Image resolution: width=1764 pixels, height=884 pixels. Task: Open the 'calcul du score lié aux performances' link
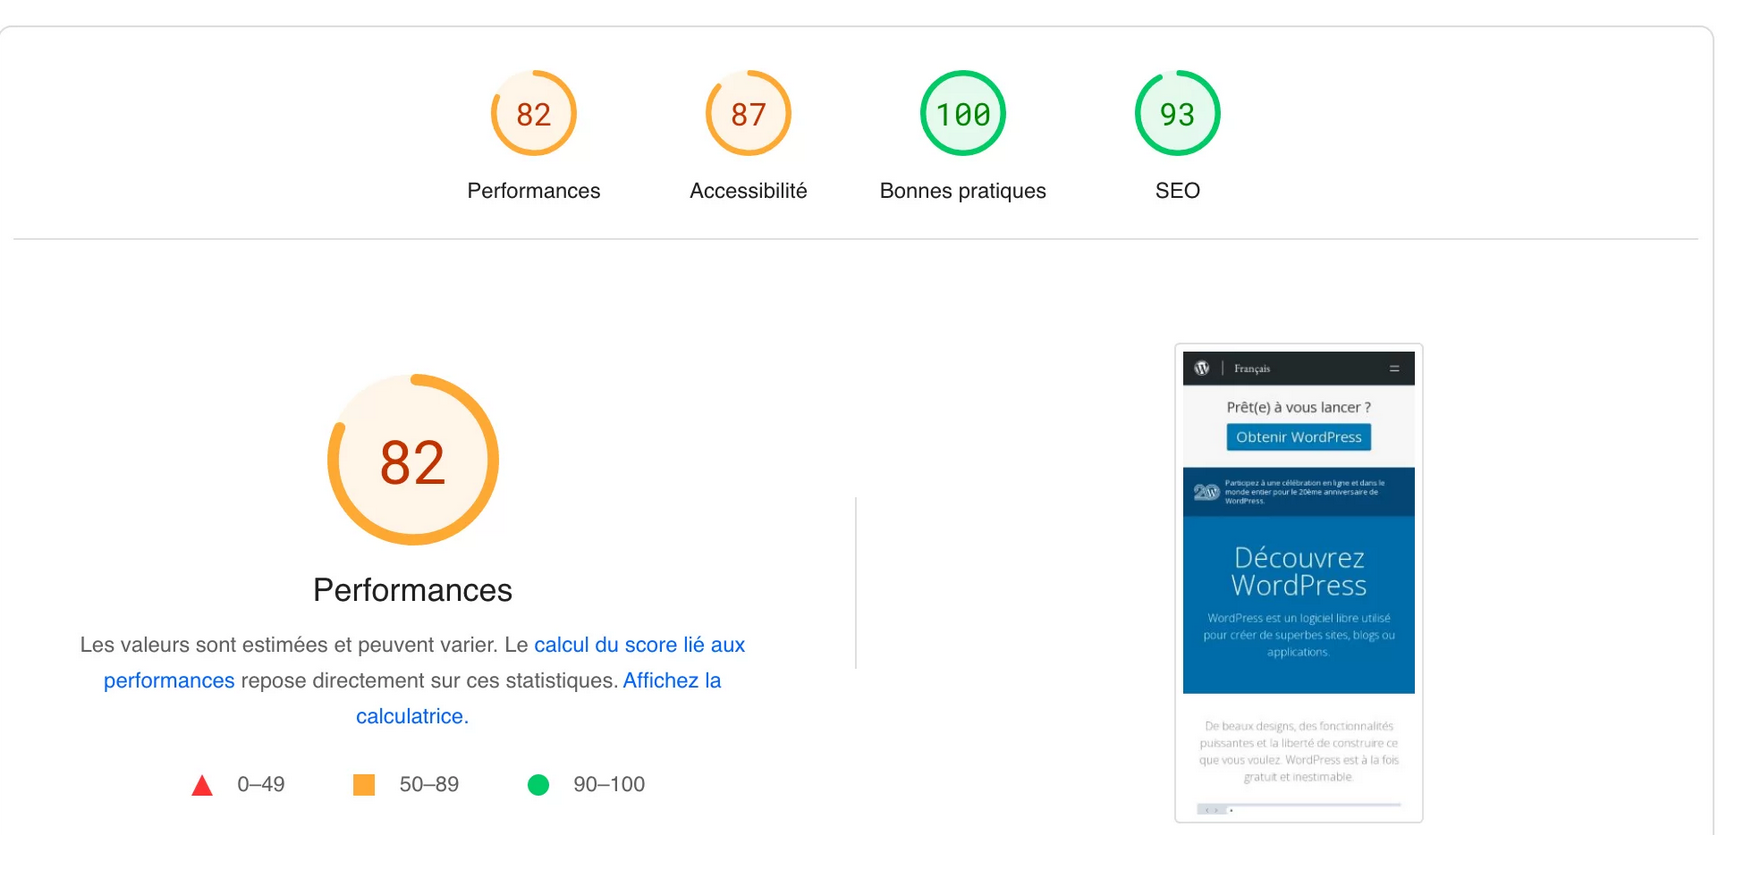point(639,645)
